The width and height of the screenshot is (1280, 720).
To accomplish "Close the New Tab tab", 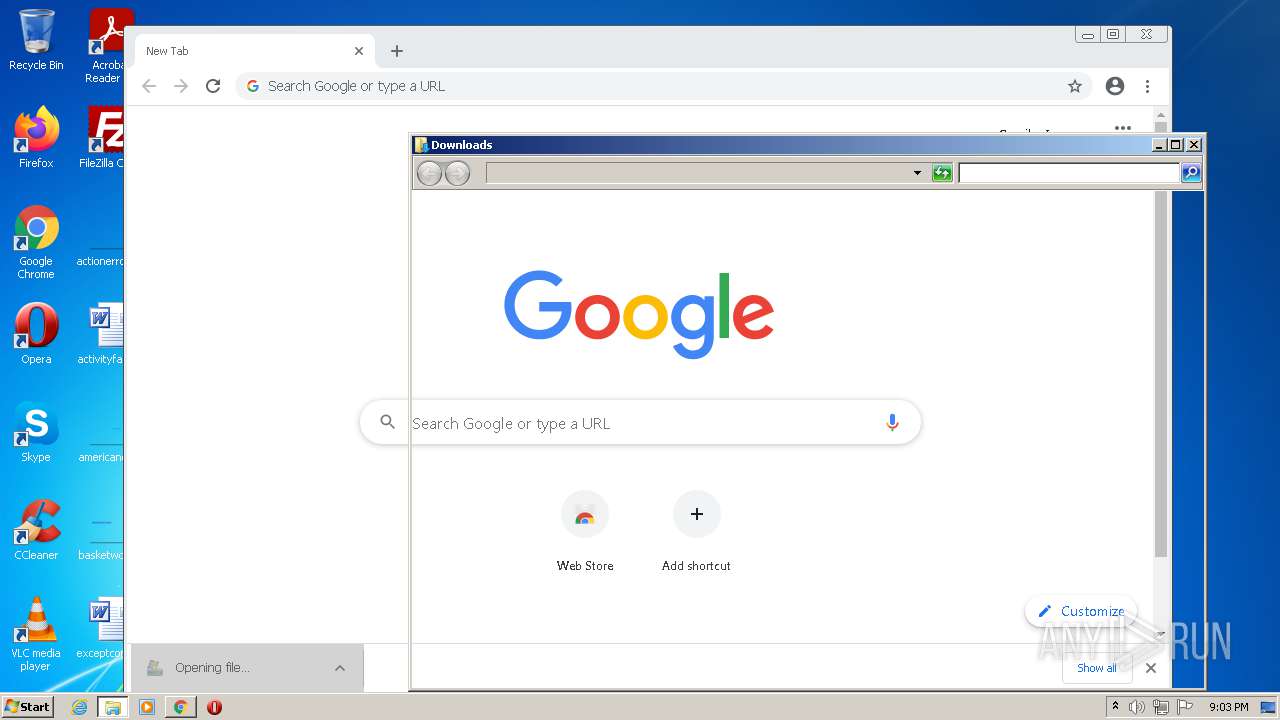I will (x=359, y=51).
